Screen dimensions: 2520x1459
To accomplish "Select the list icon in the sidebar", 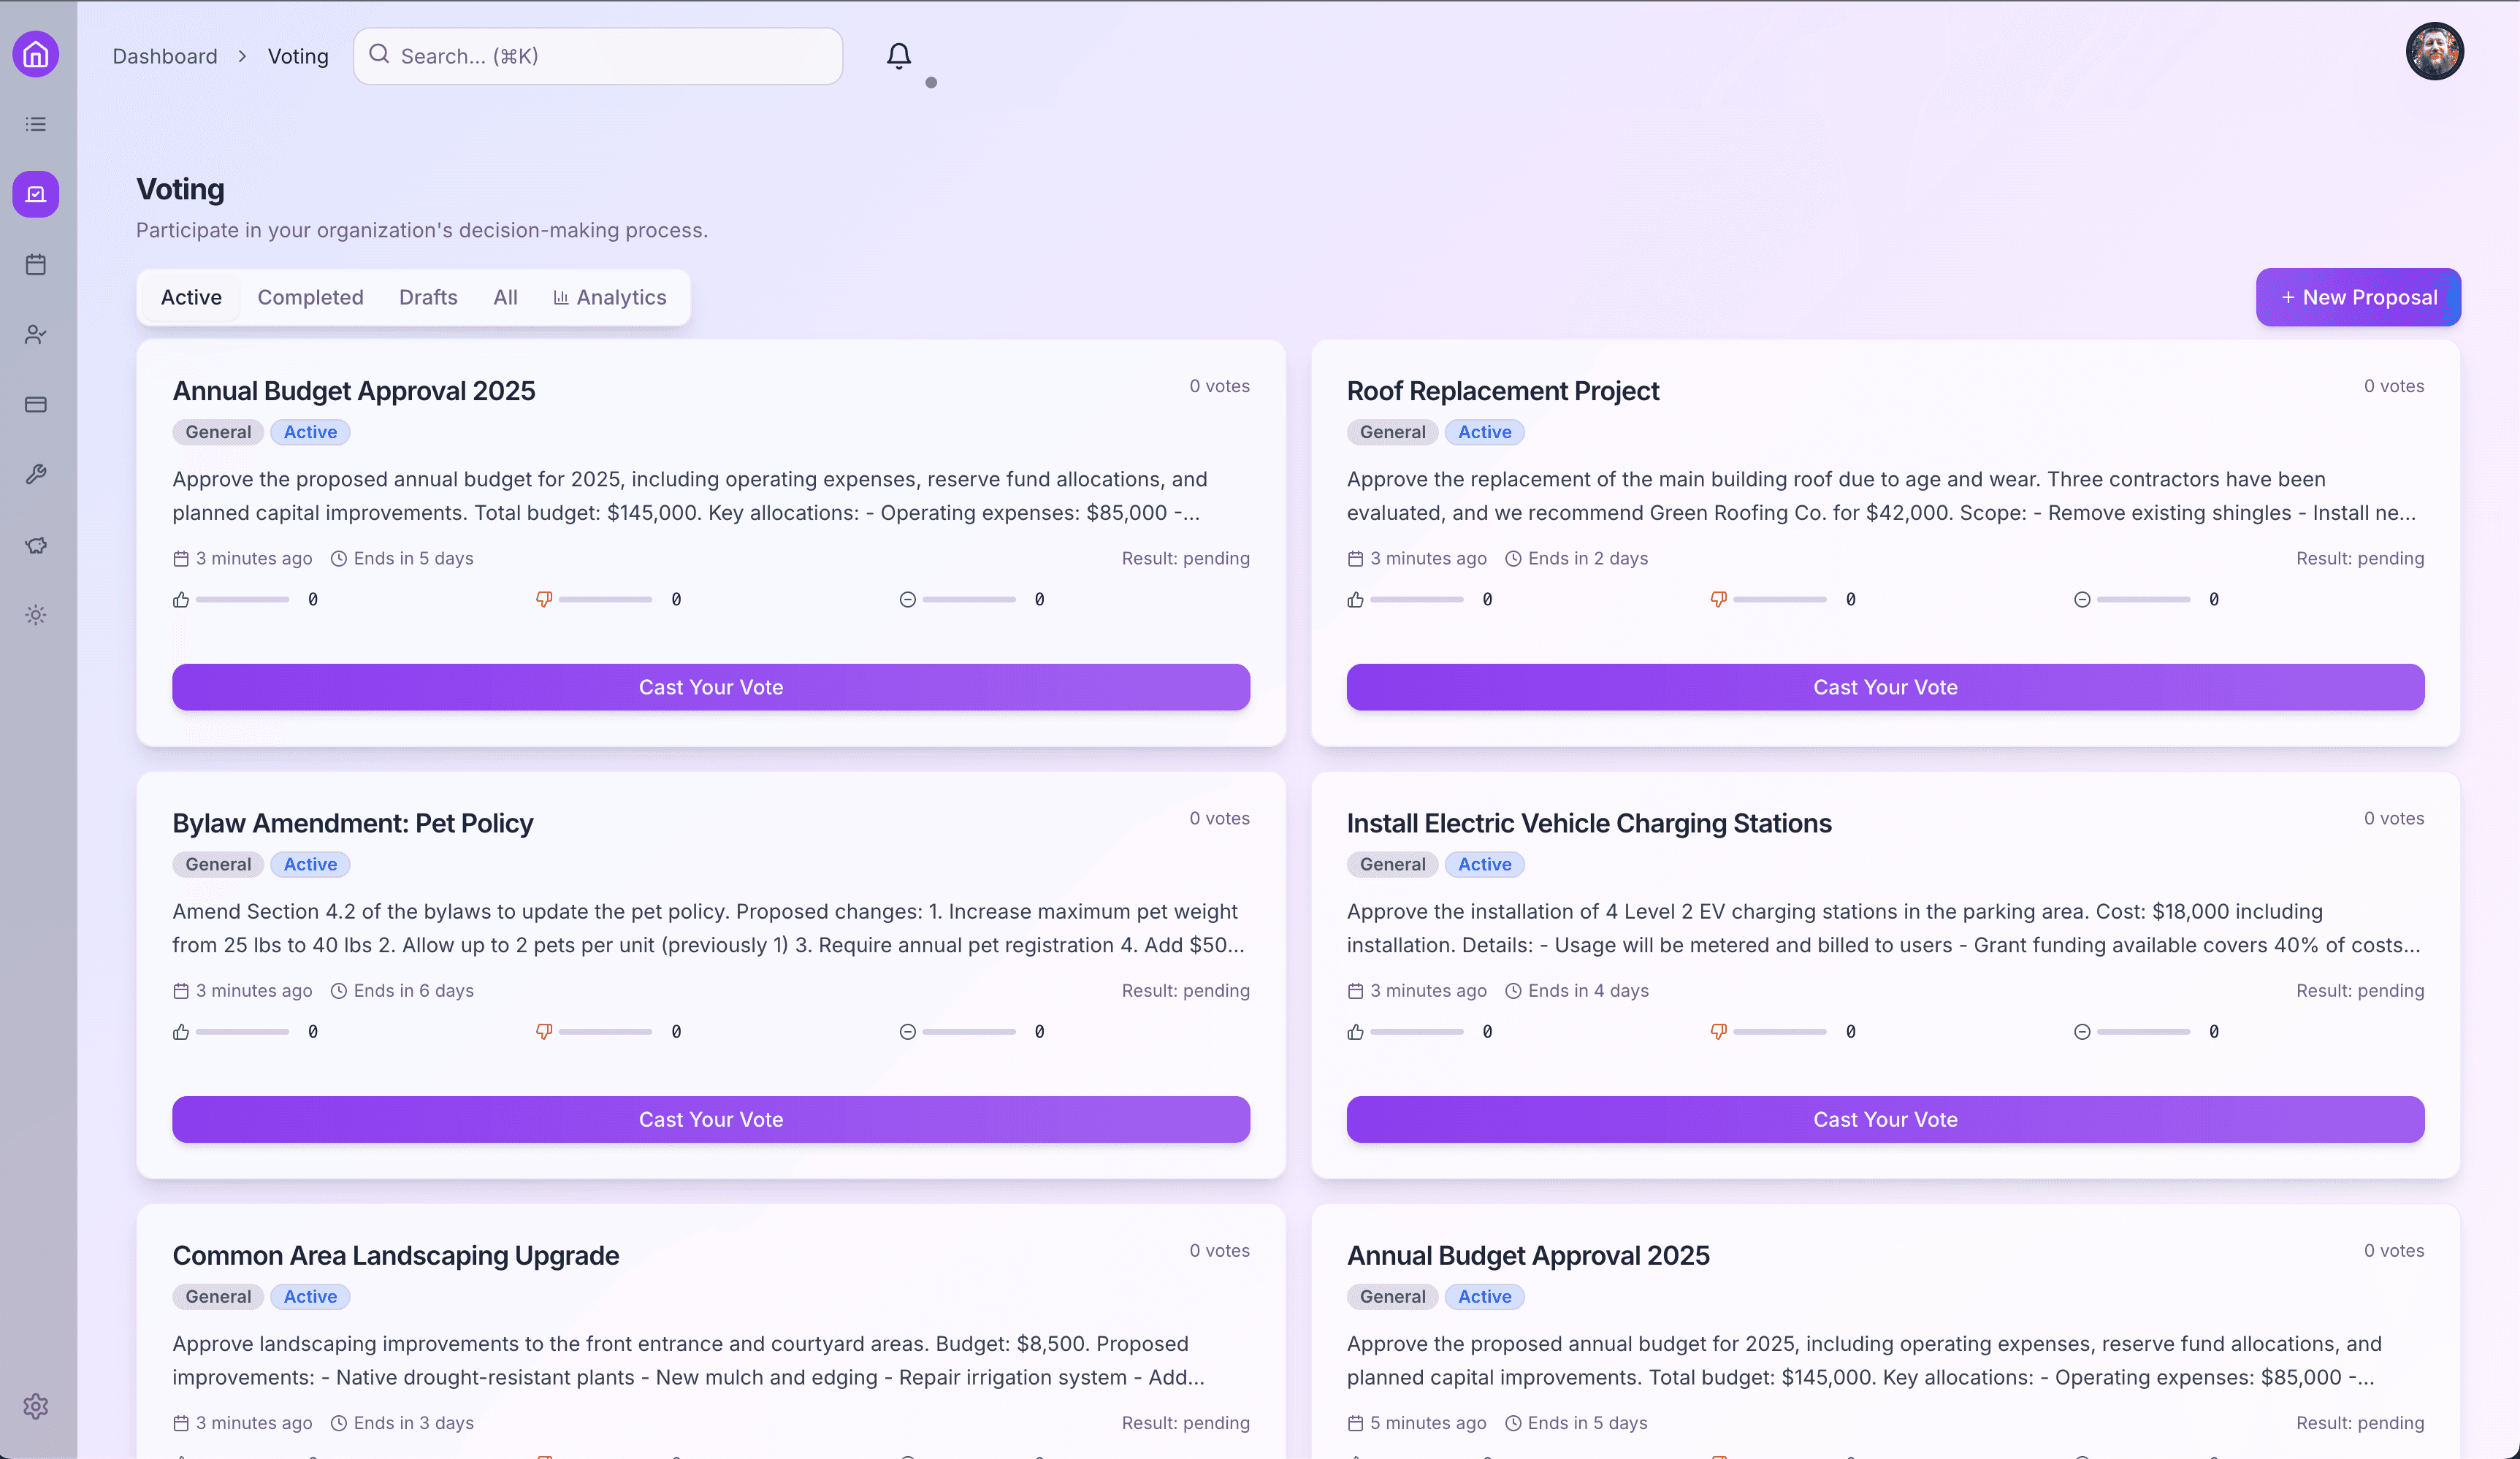I will [35, 123].
